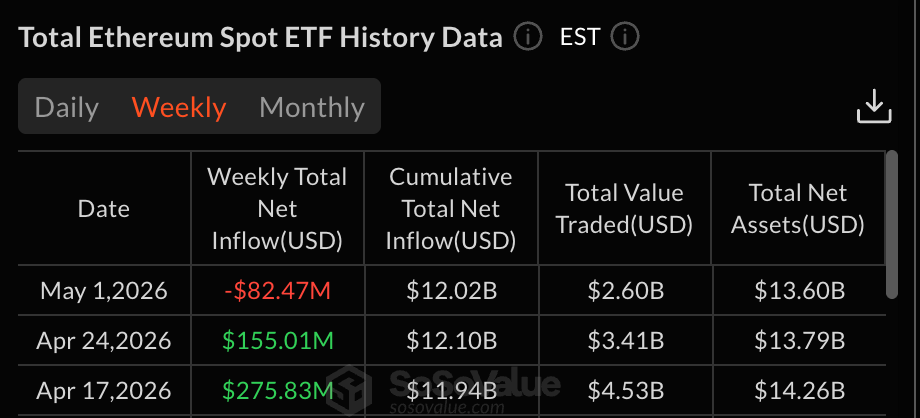Viewport: 920px width, 418px height.
Task: Click the sosovalue.com watermark link
Action: click(x=447, y=407)
